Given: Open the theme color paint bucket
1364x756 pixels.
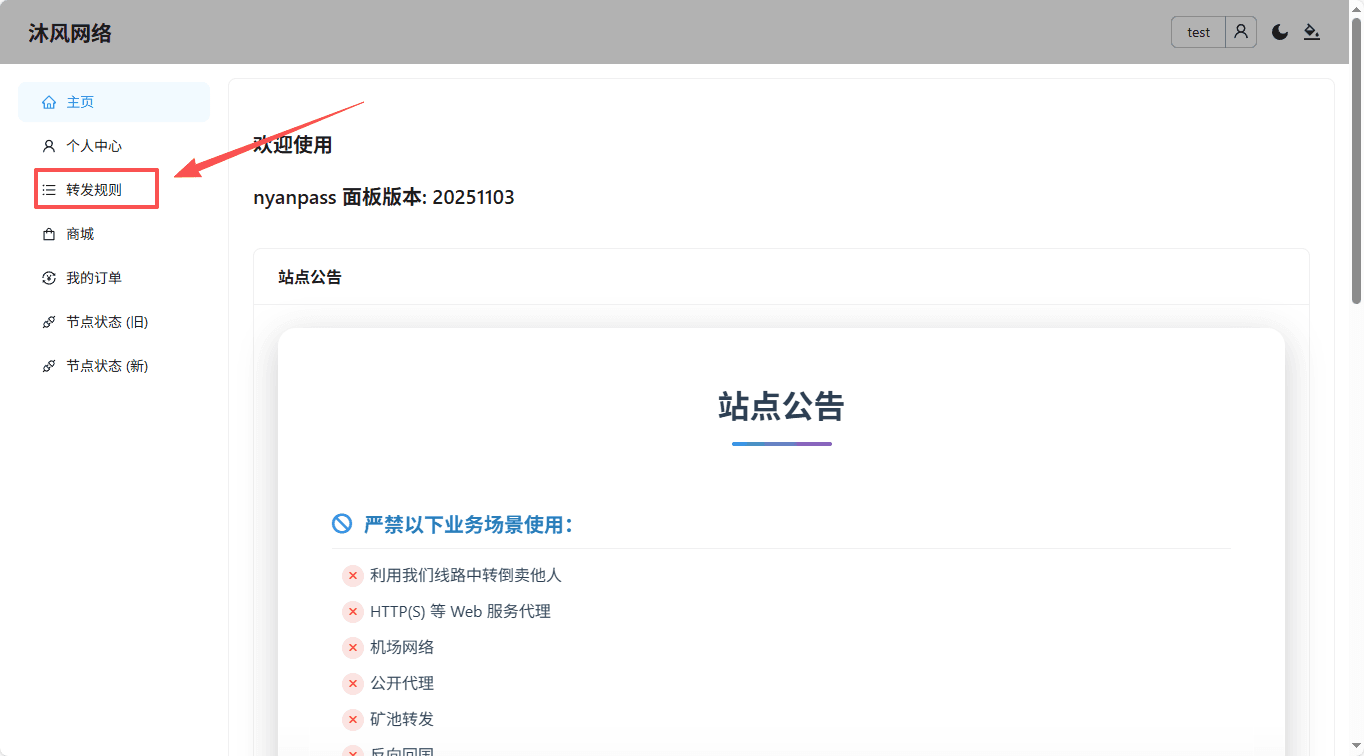Looking at the screenshot, I should tap(1312, 32).
